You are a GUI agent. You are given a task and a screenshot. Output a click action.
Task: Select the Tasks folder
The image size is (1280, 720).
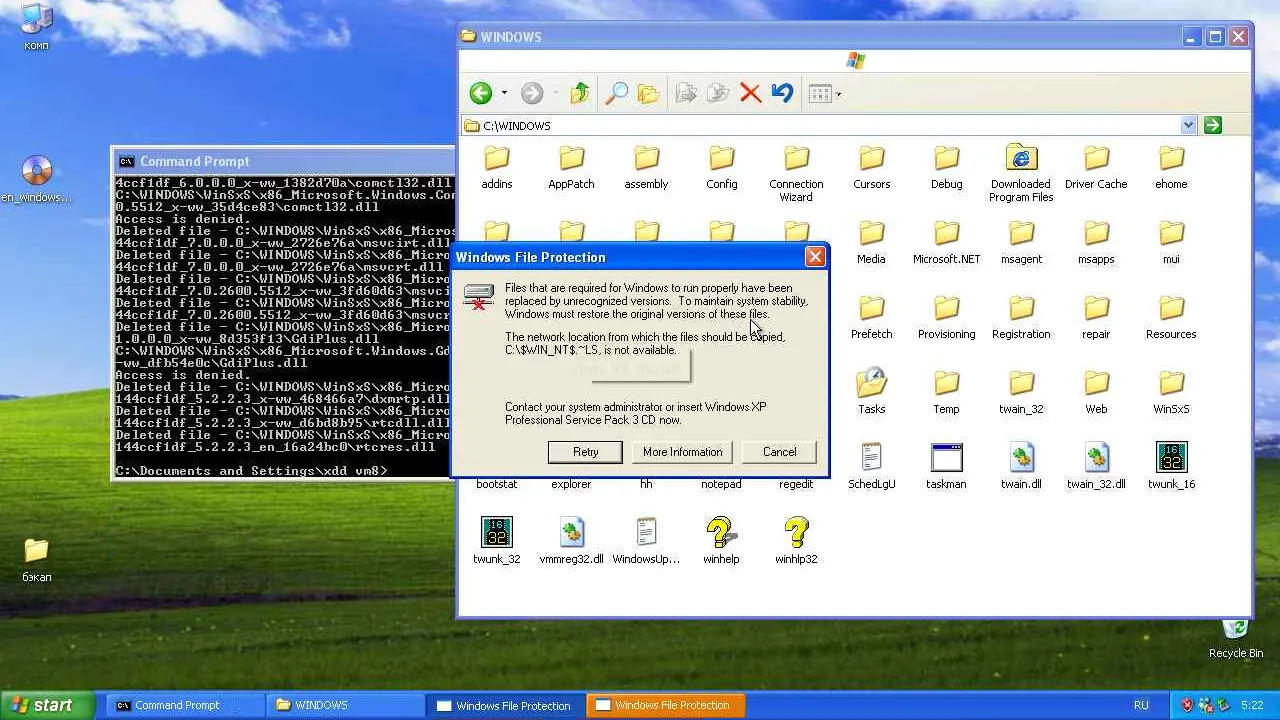(x=871, y=392)
